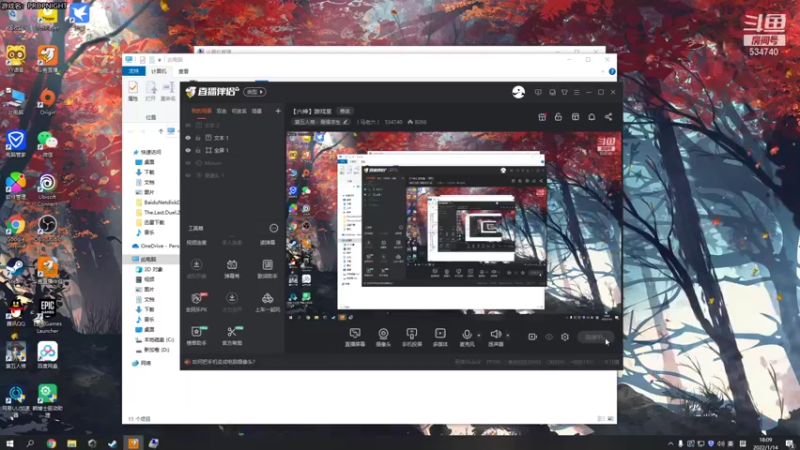Click the unlock padlock icon in header row
800x450 pixels.
pos(558,117)
